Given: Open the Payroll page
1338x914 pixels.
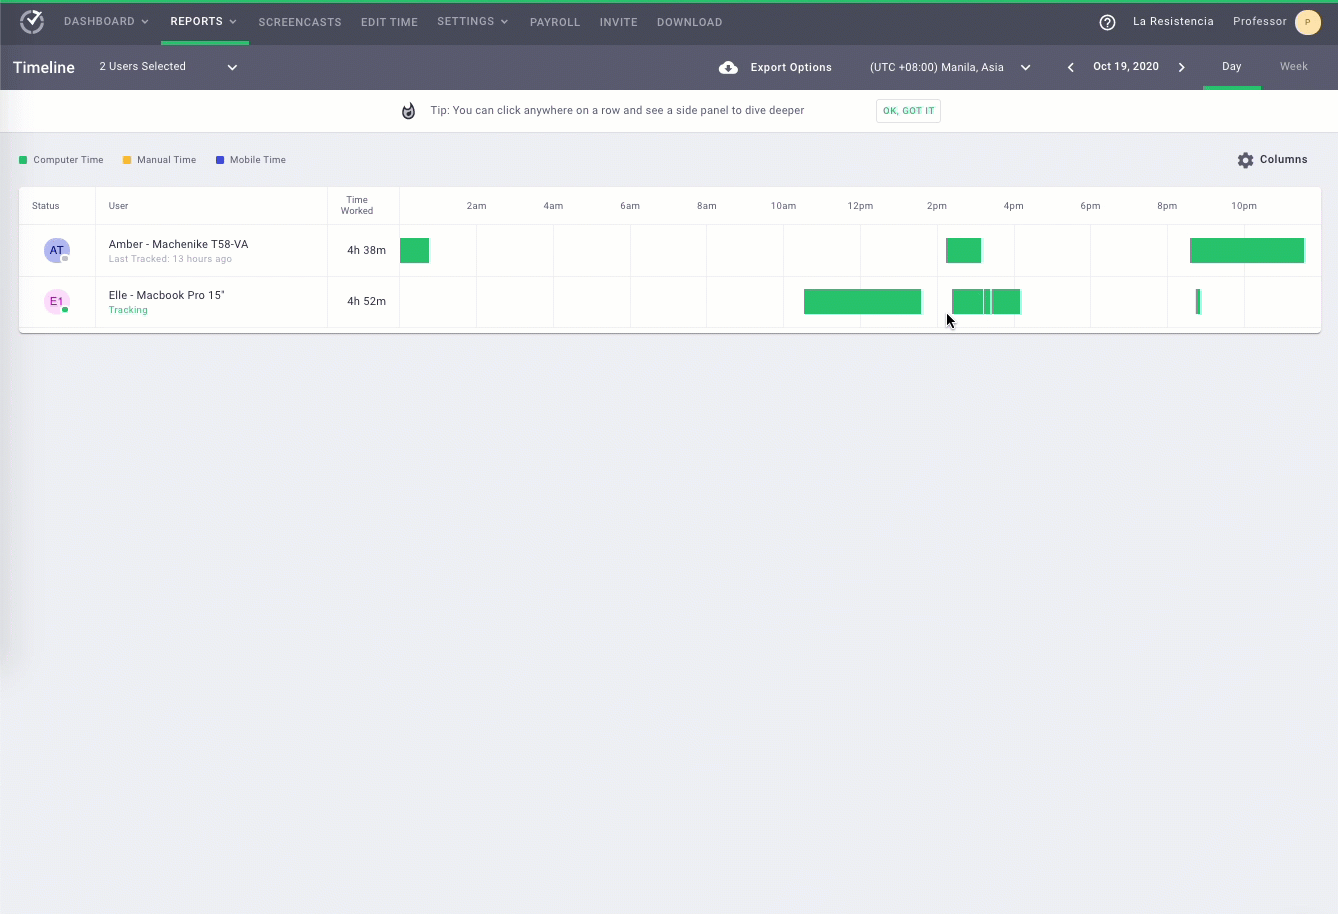Looking at the screenshot, I should 555,22.
